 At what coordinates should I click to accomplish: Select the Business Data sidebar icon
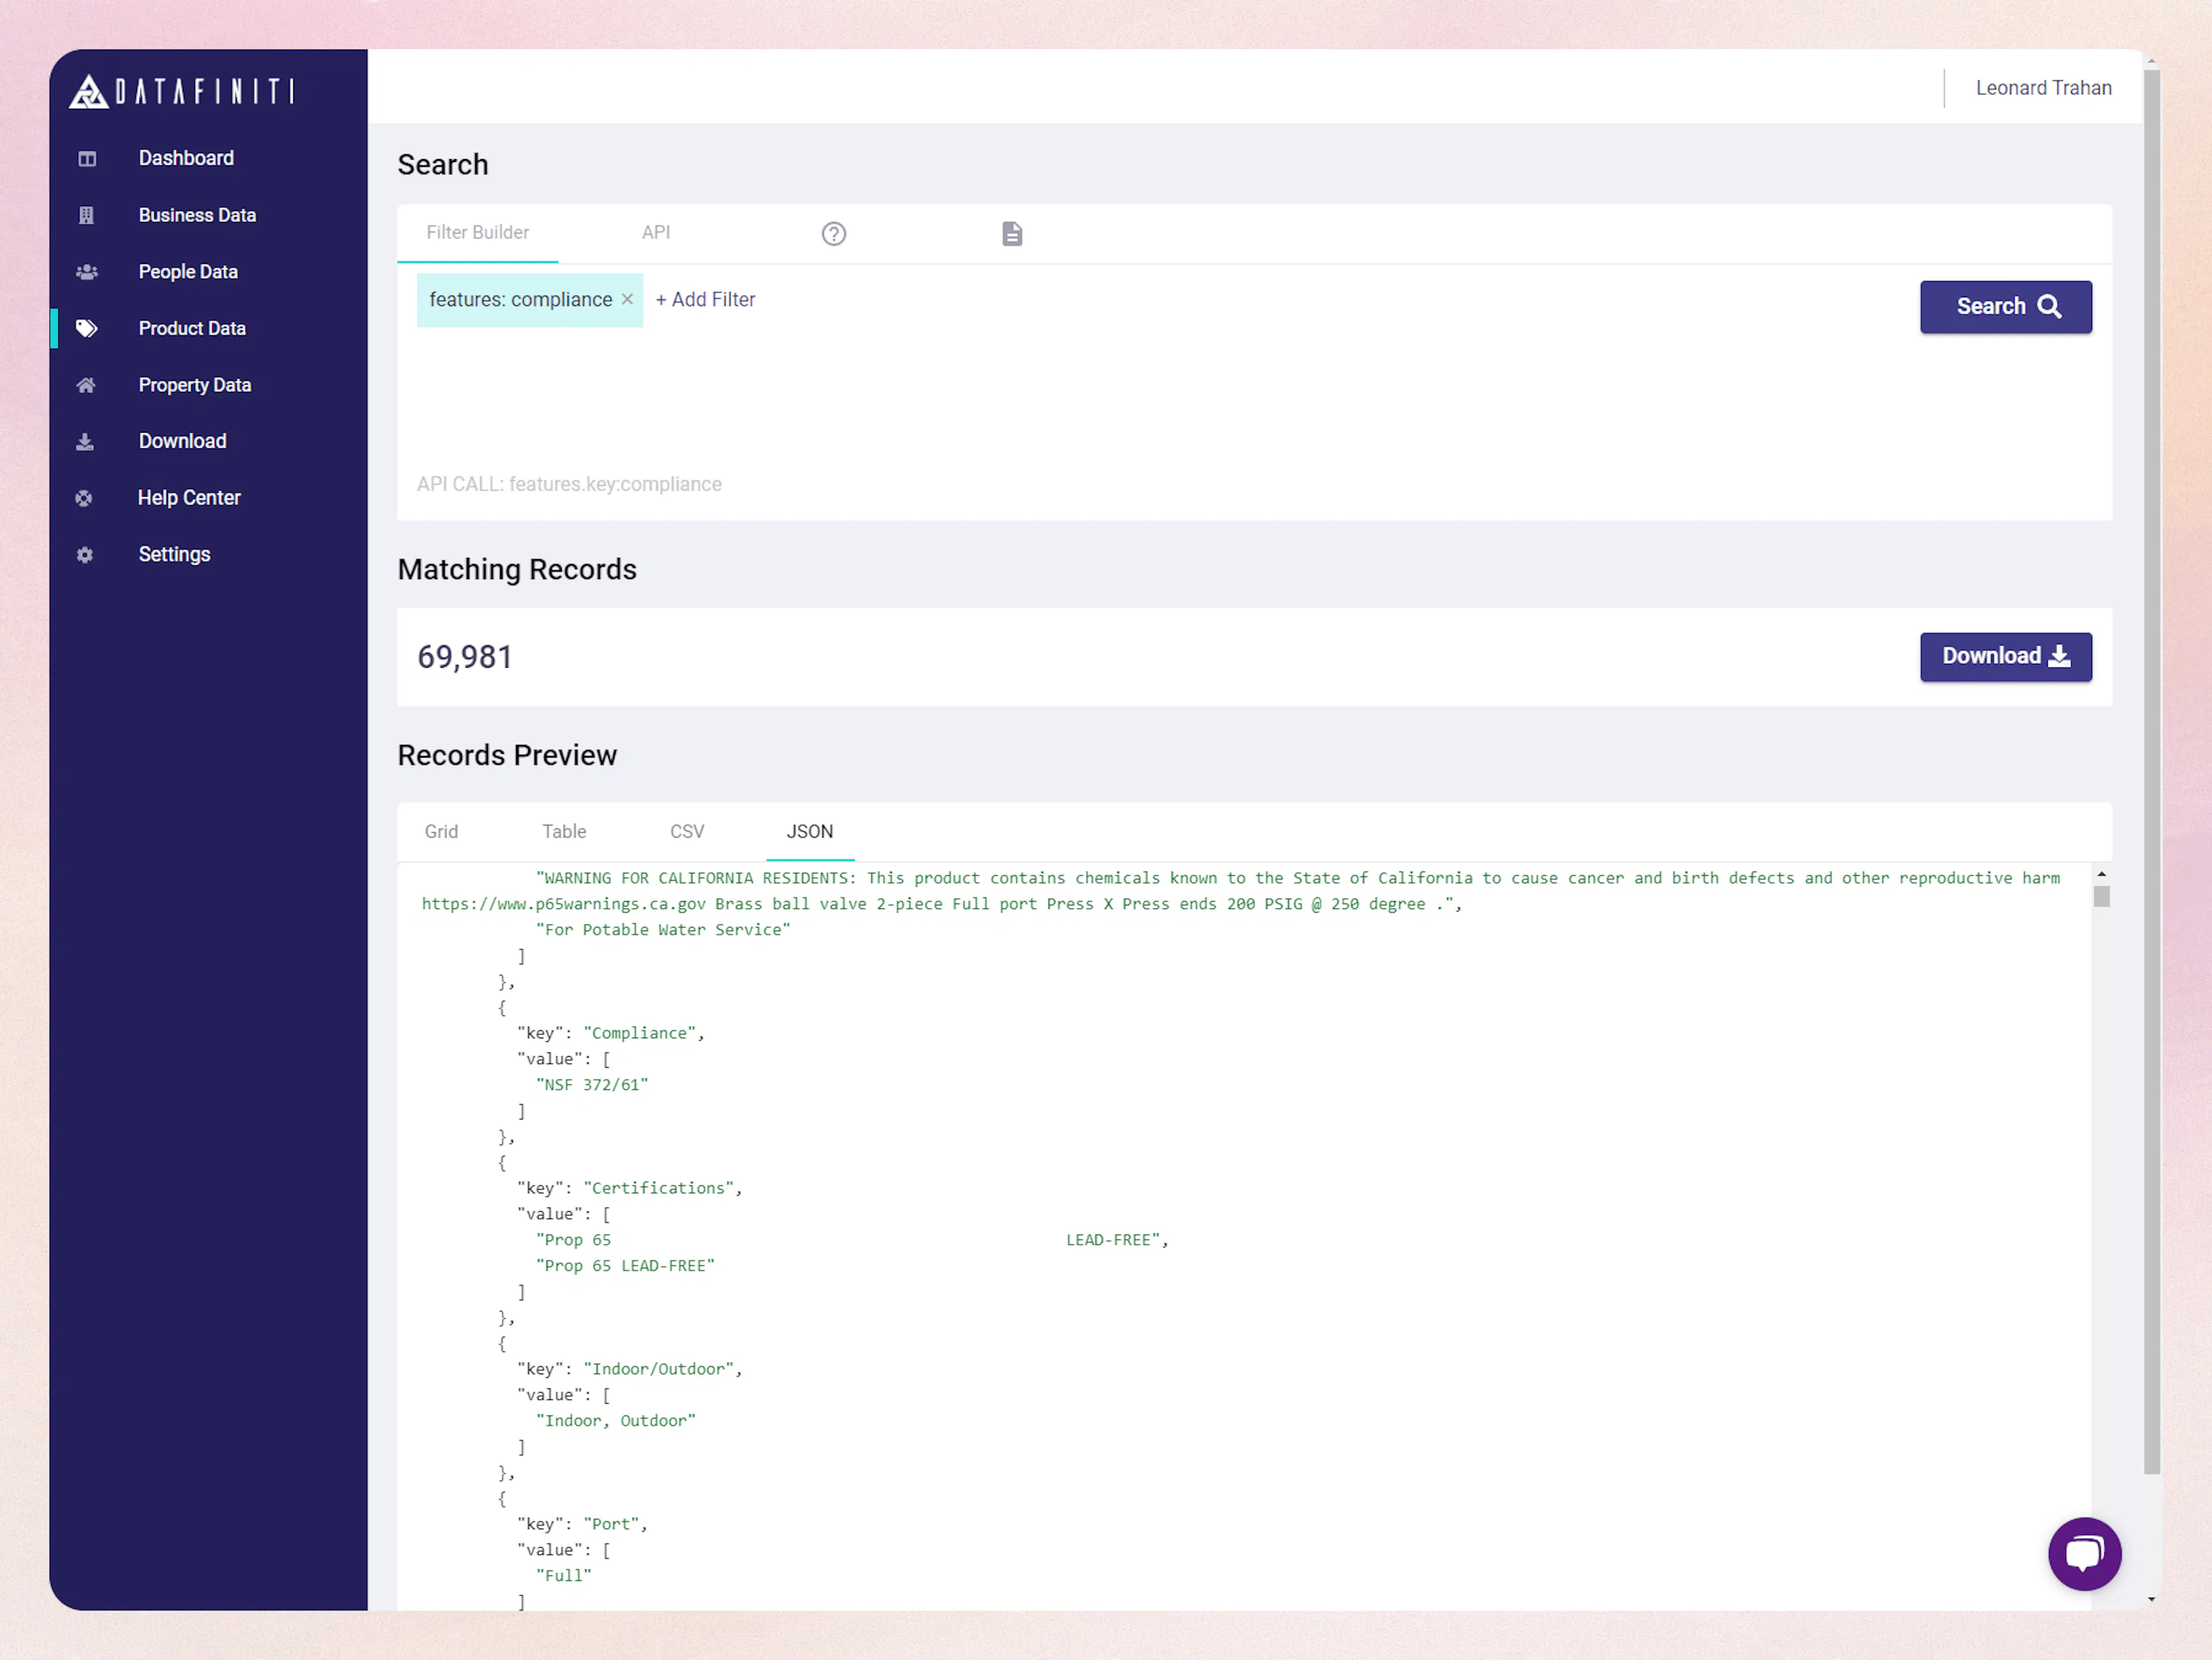click(x=86, y=215)
